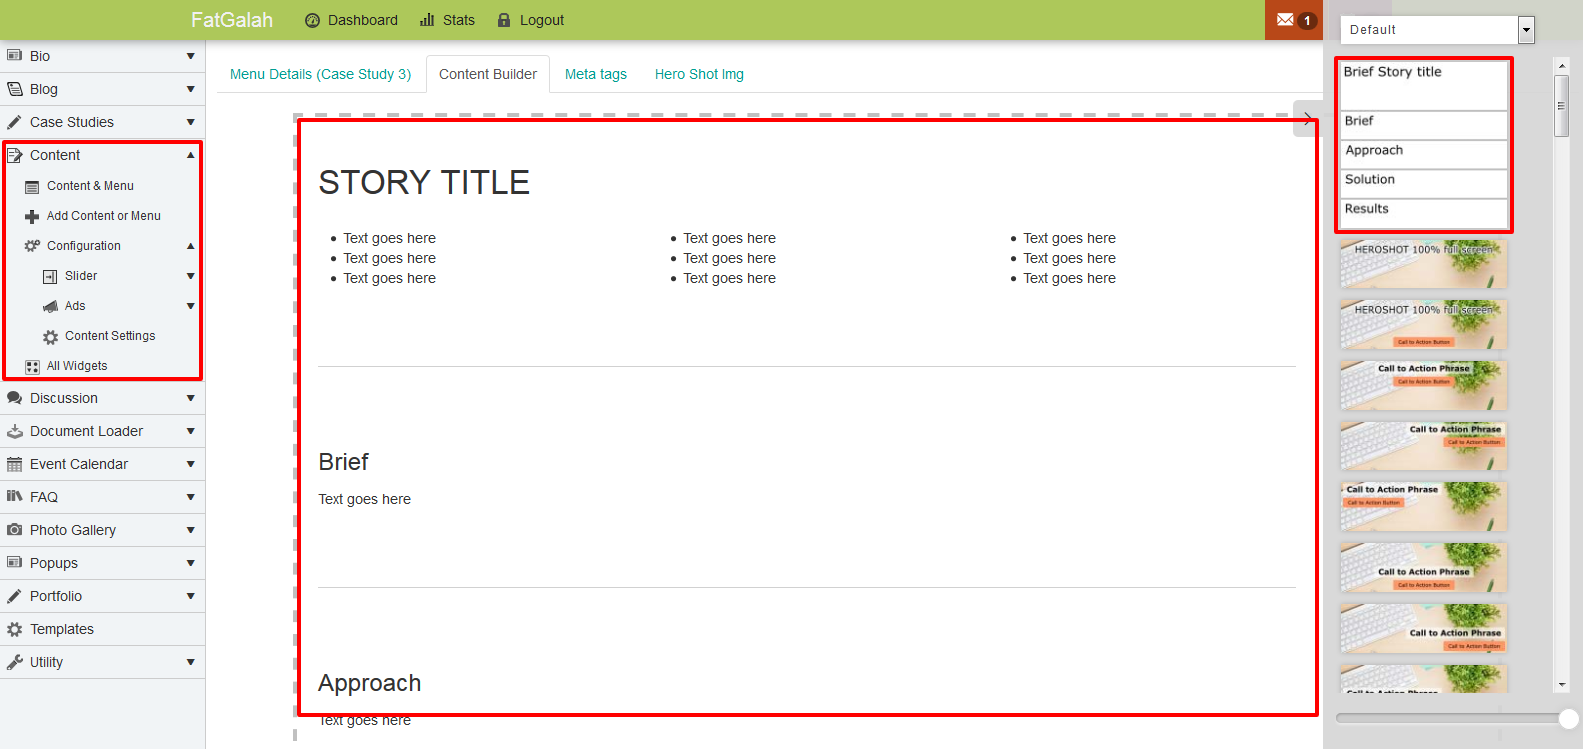Click the Content Settings gear icon

point(50,337)
